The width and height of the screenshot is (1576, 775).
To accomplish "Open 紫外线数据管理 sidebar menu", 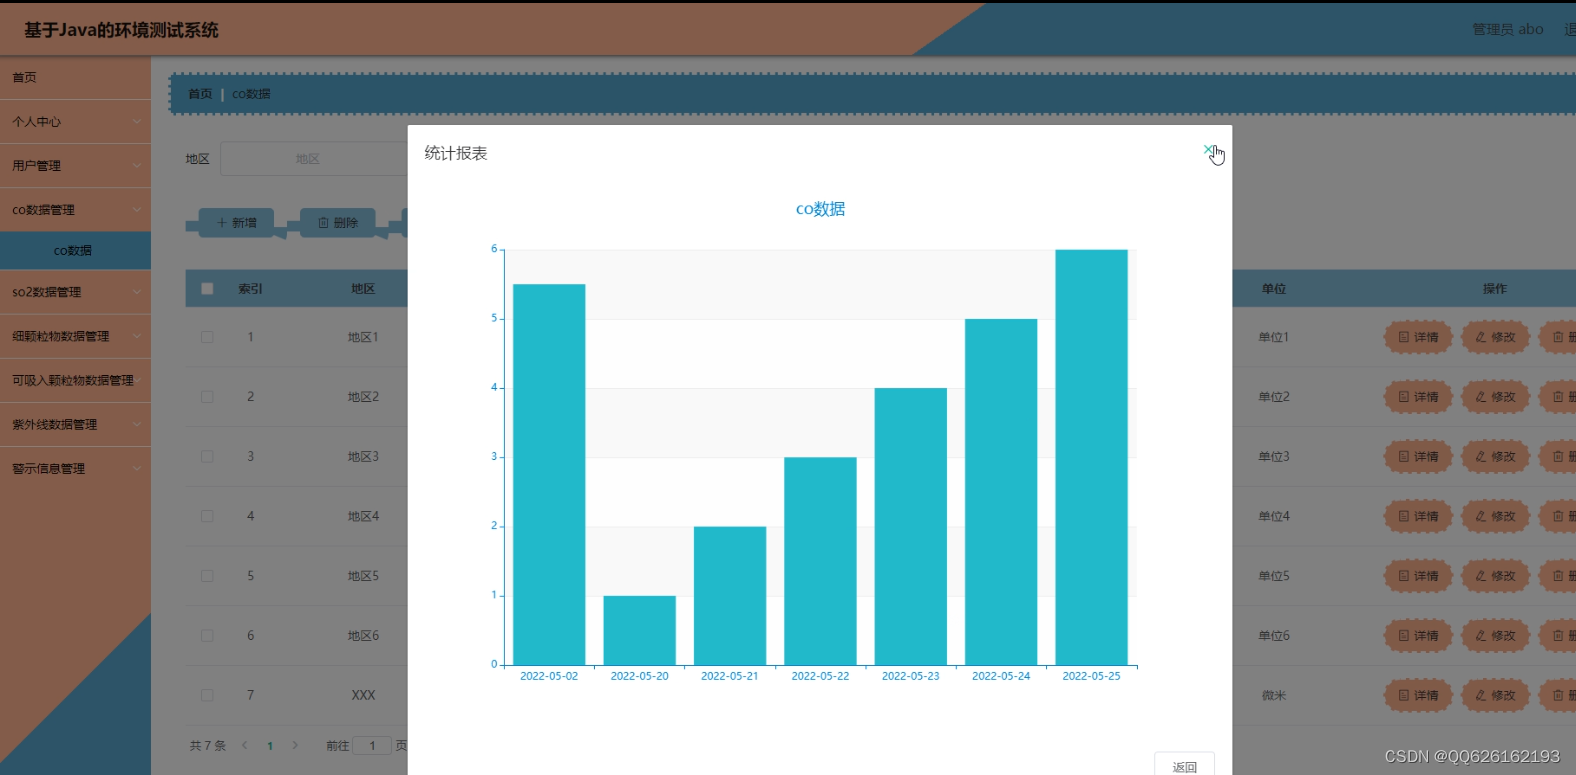I will [75, 424].
